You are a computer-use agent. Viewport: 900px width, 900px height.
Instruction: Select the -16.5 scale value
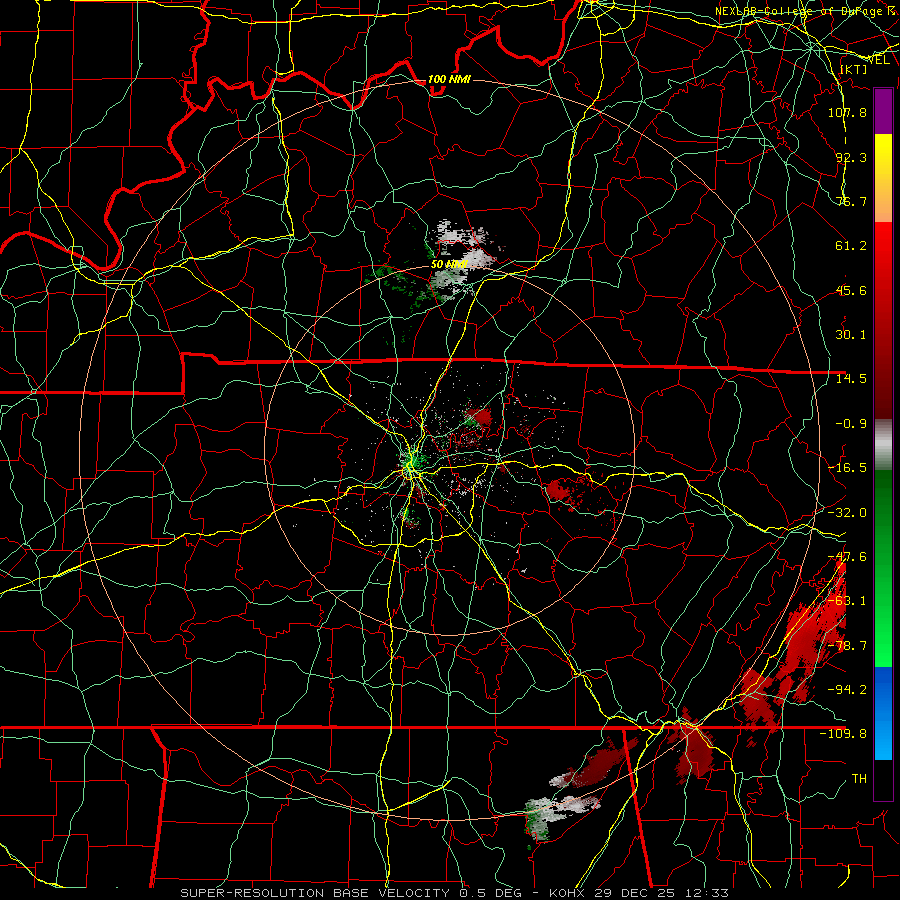pyautogui.click(x=847, y=468)
